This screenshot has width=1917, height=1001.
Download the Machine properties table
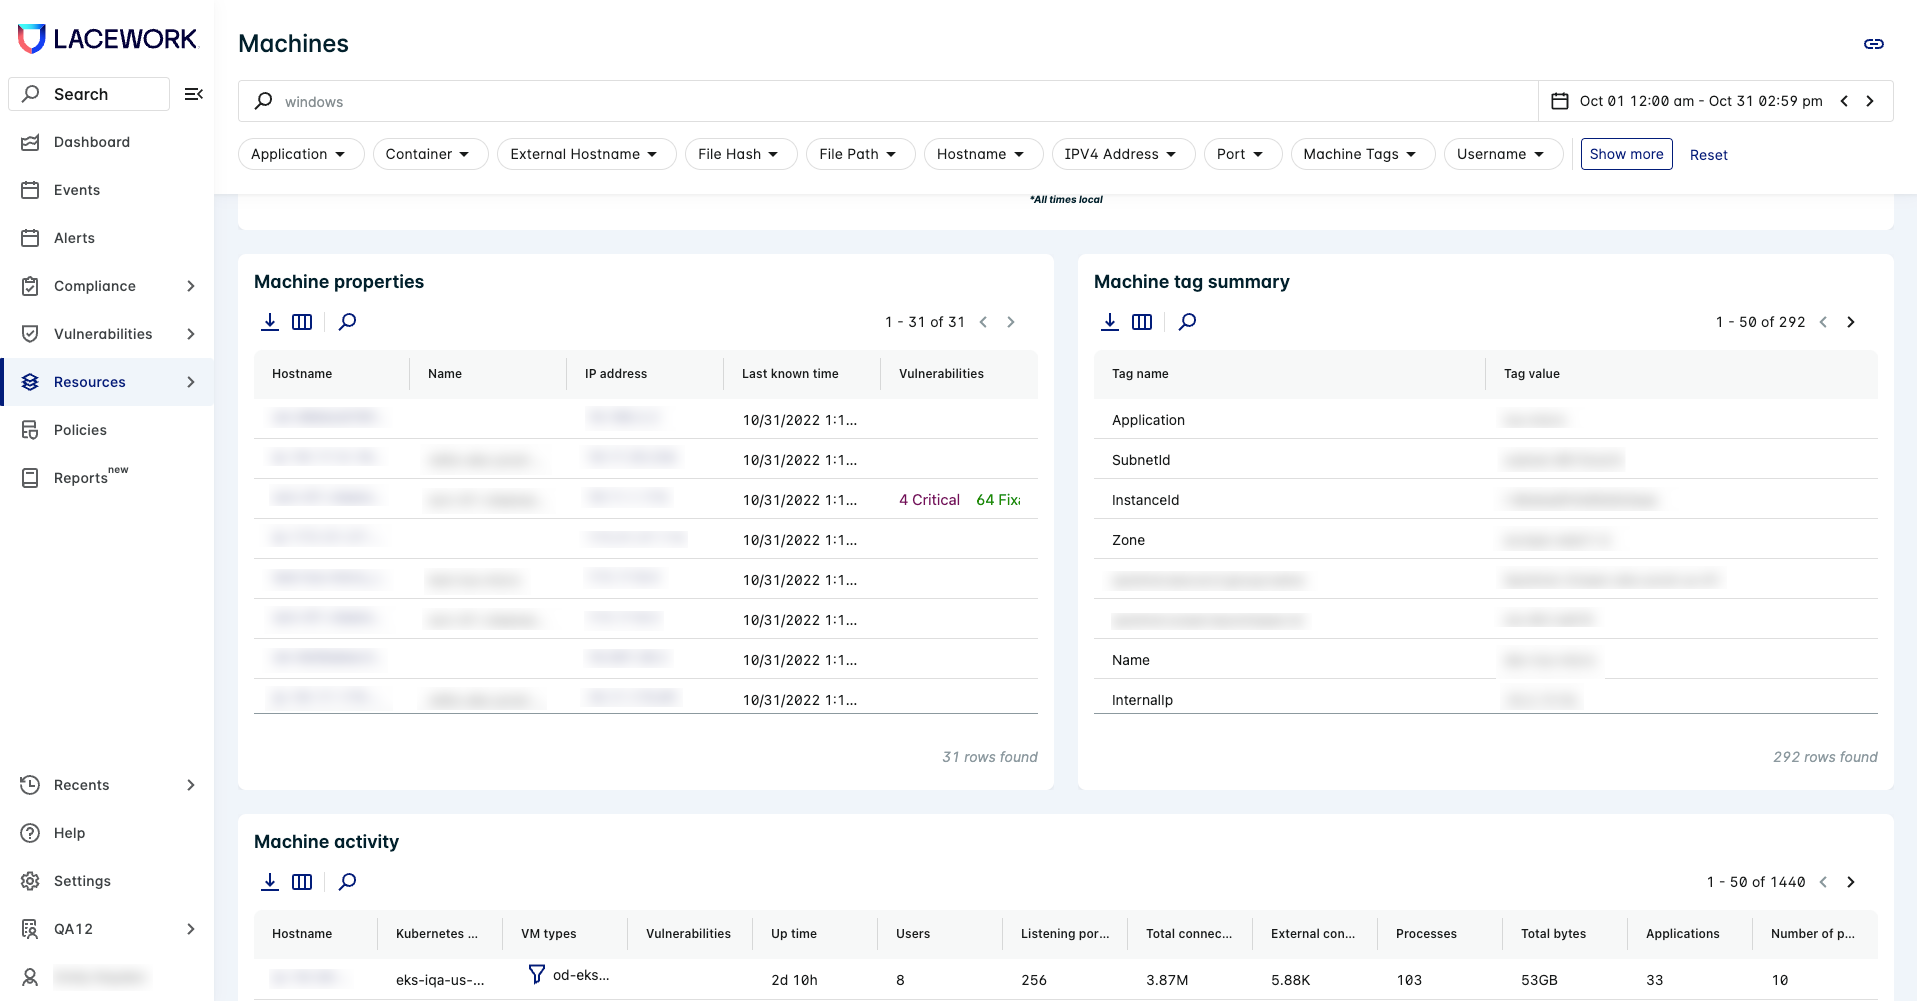click(x=270, y=322)
